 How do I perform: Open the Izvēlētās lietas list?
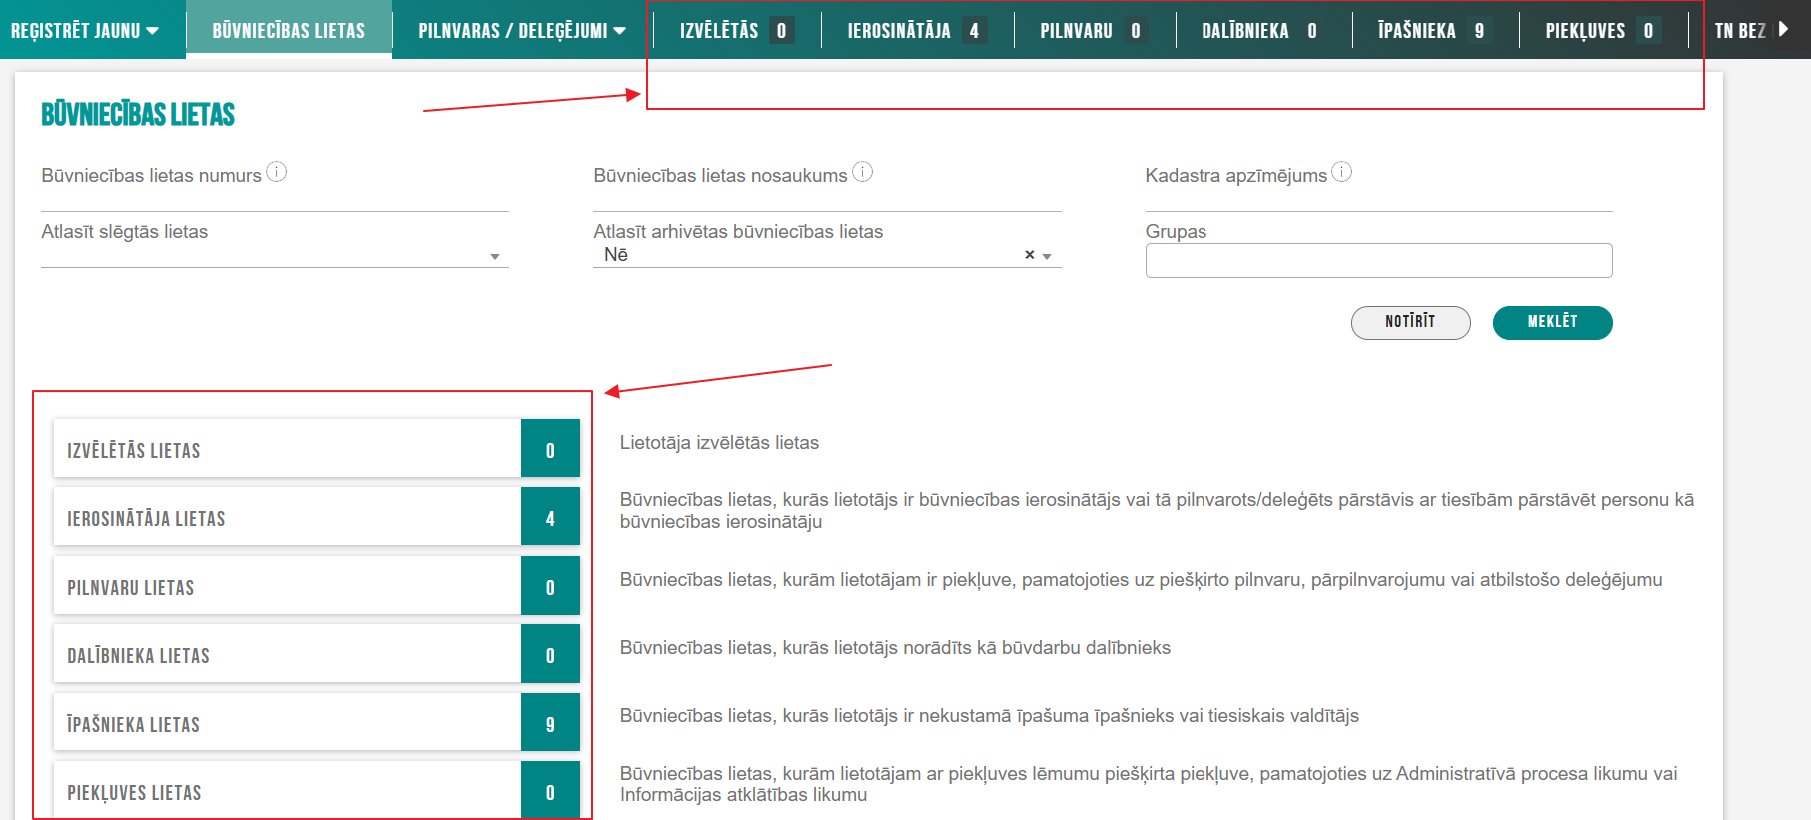[x=316, y=448]
